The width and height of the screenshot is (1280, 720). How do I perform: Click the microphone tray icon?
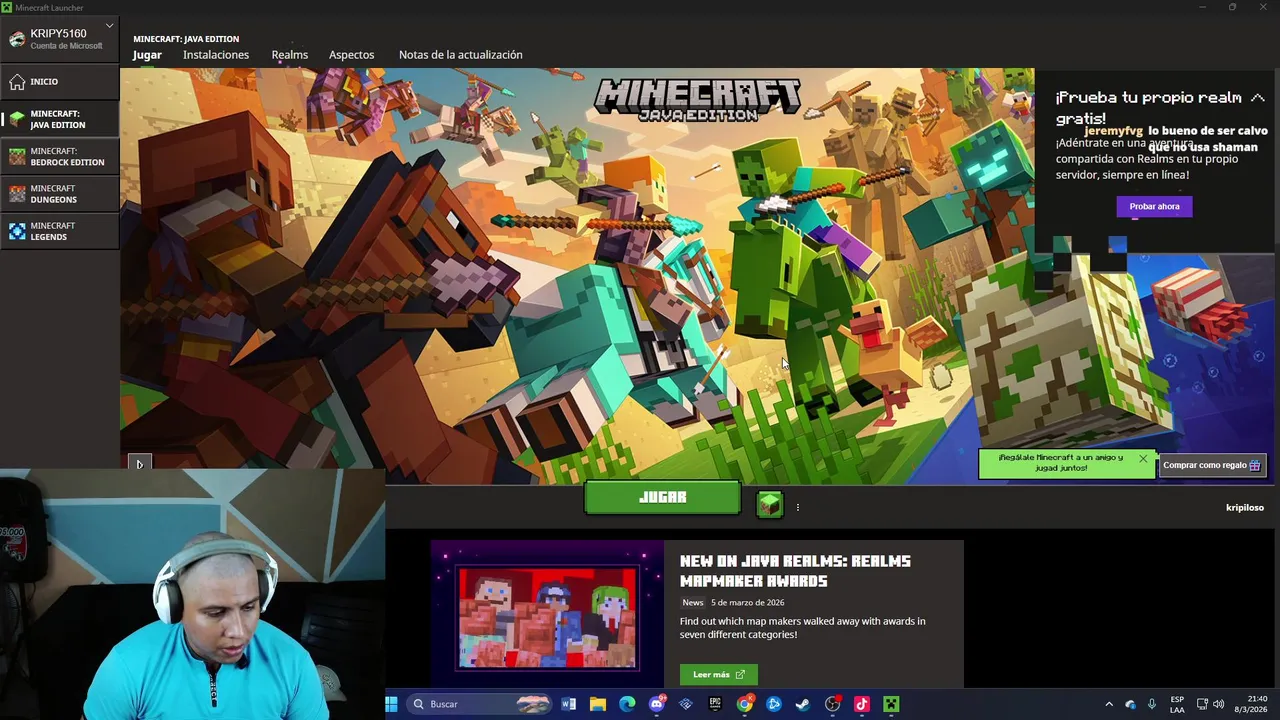coord(1152,704)
